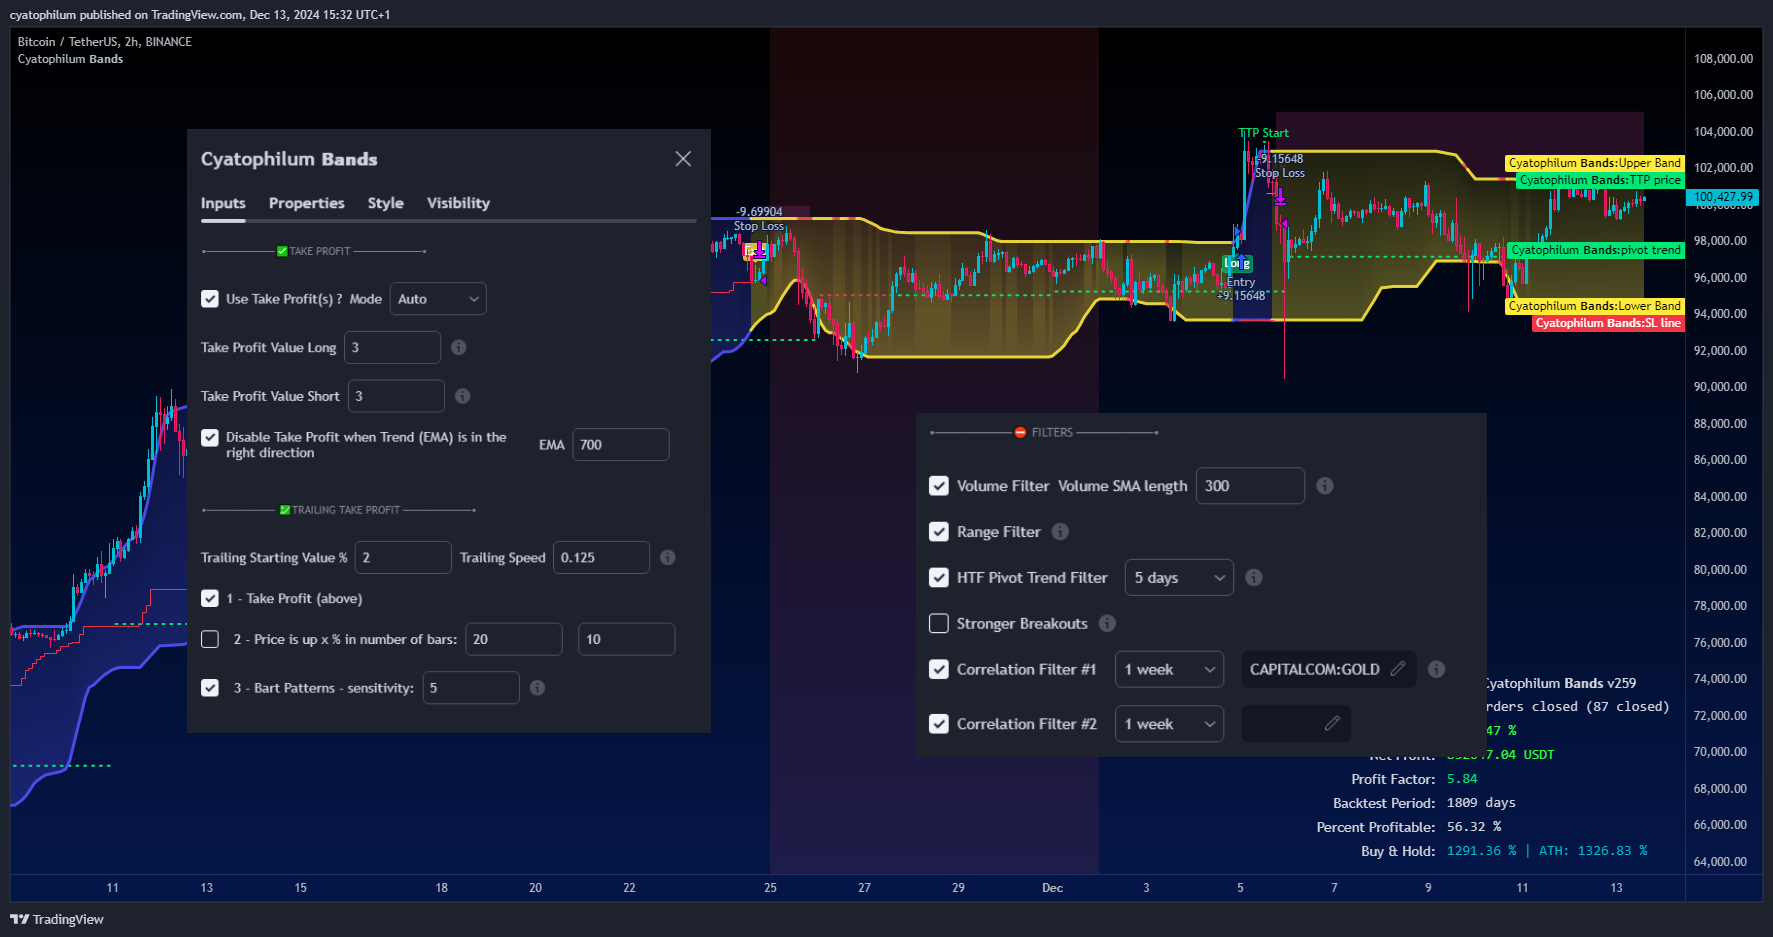1773x937 pixels.
Task: Toggle the Correlation Filter #2 checkbox
Action: point(939,724)
